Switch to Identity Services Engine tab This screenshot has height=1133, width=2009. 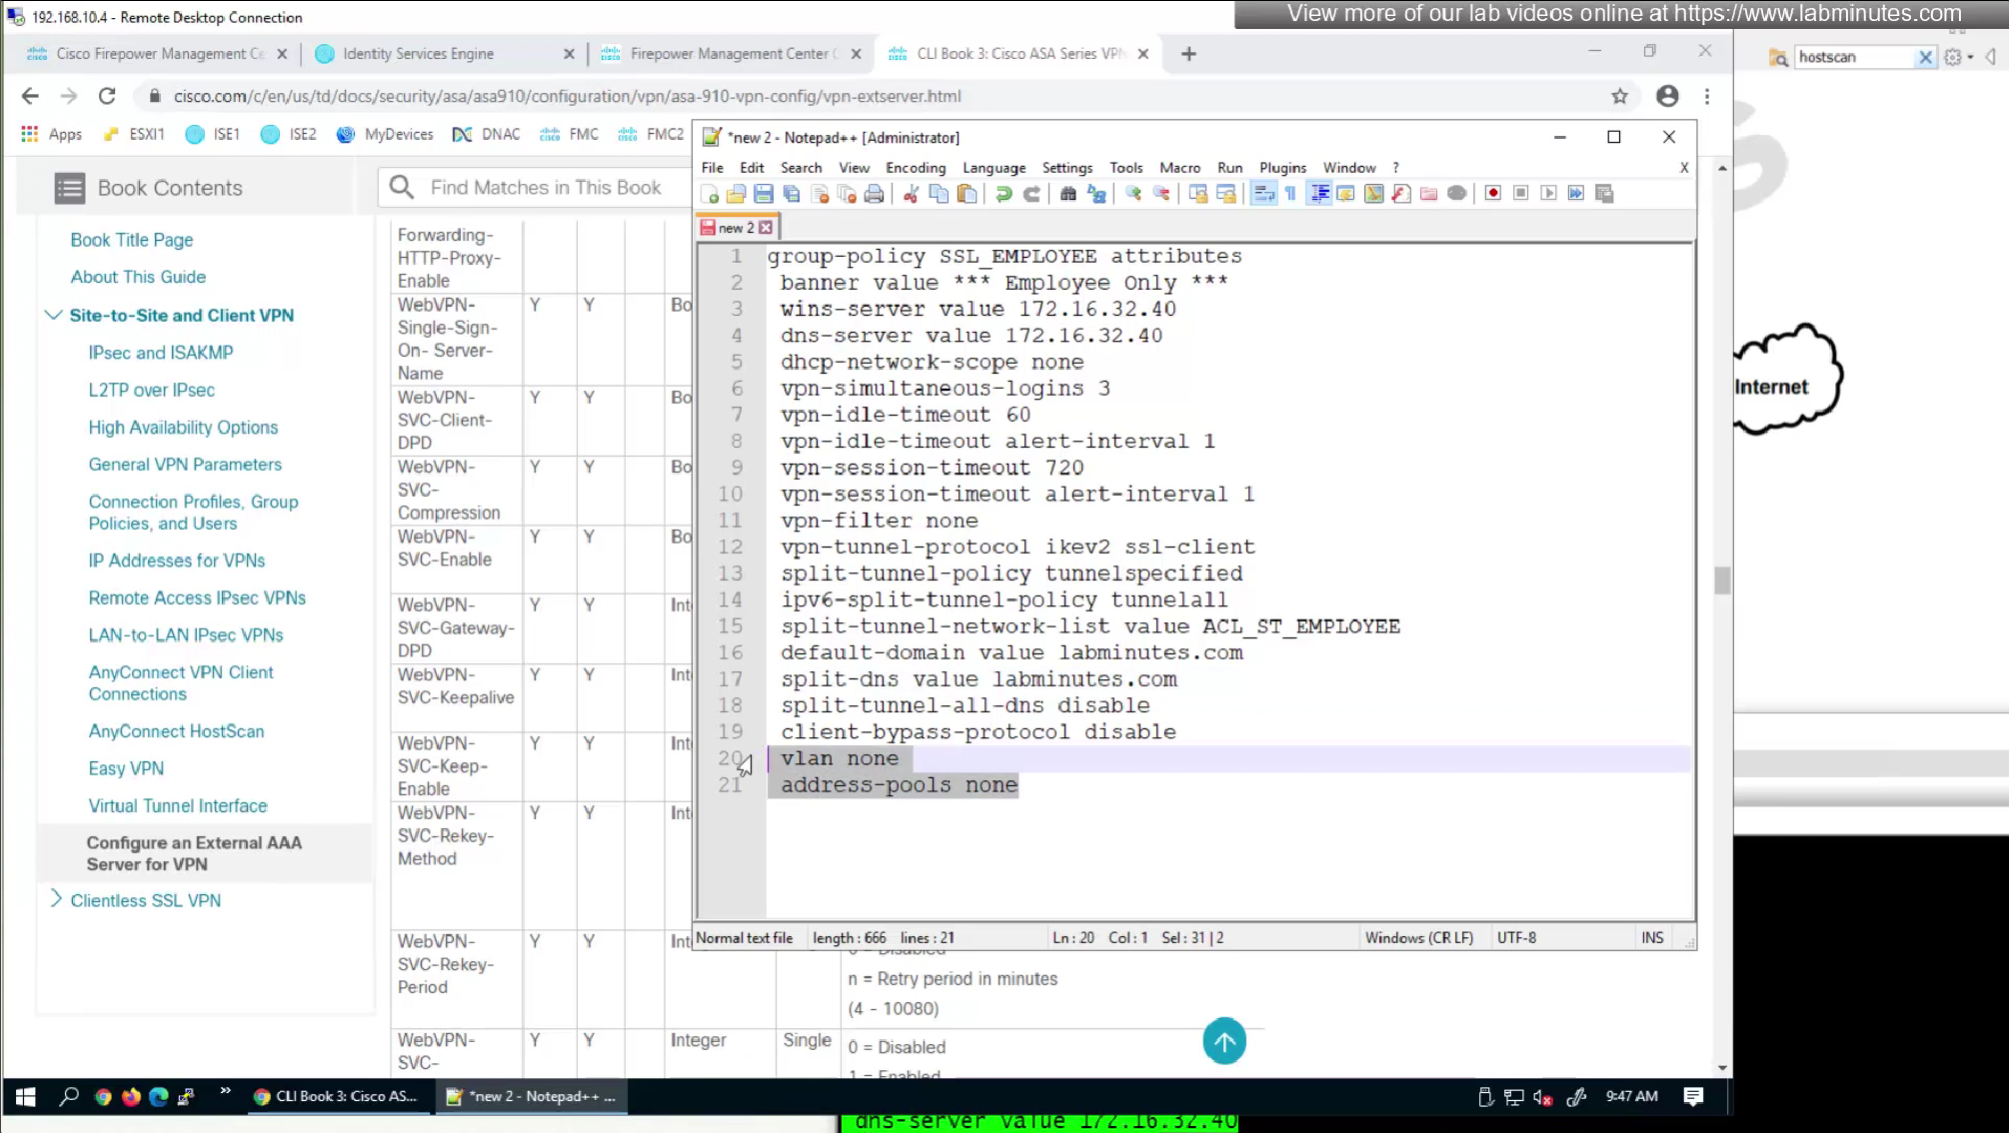click(418, 54)
